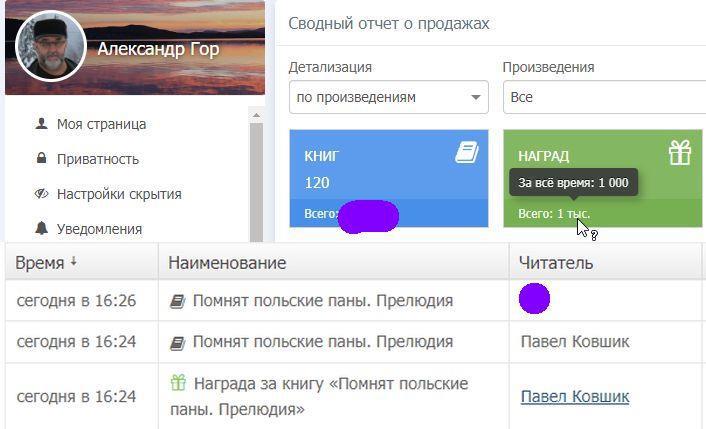Click the Сводный отчет о продажах heading

(x=389, y=23)
